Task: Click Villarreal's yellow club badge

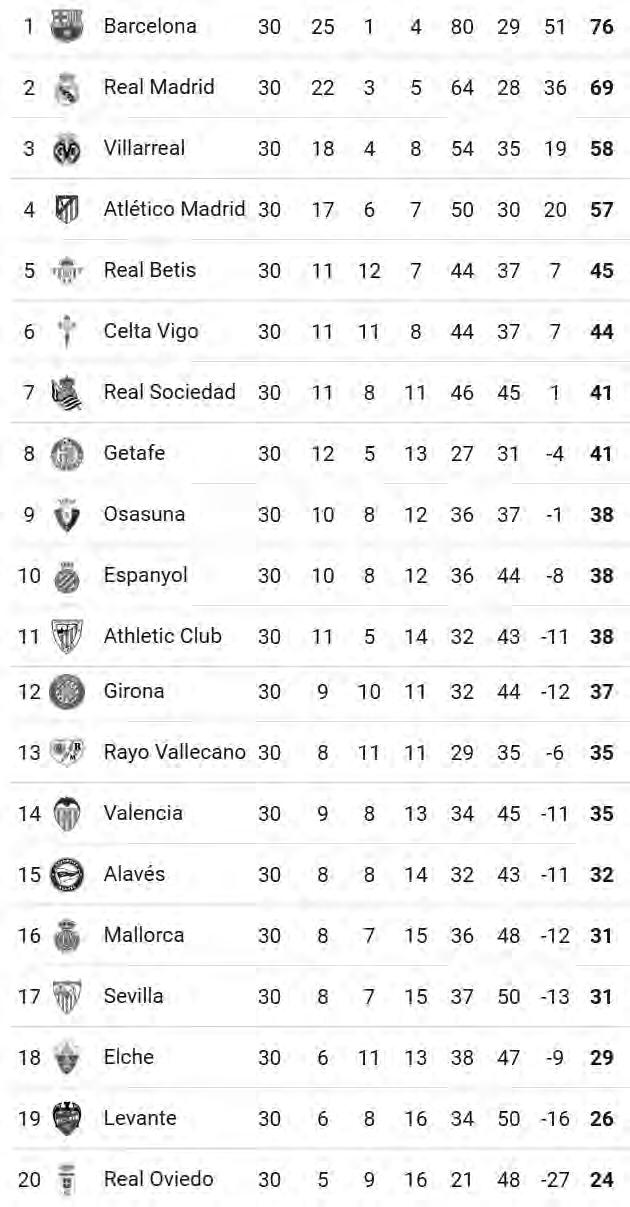Action: point(67,149)
